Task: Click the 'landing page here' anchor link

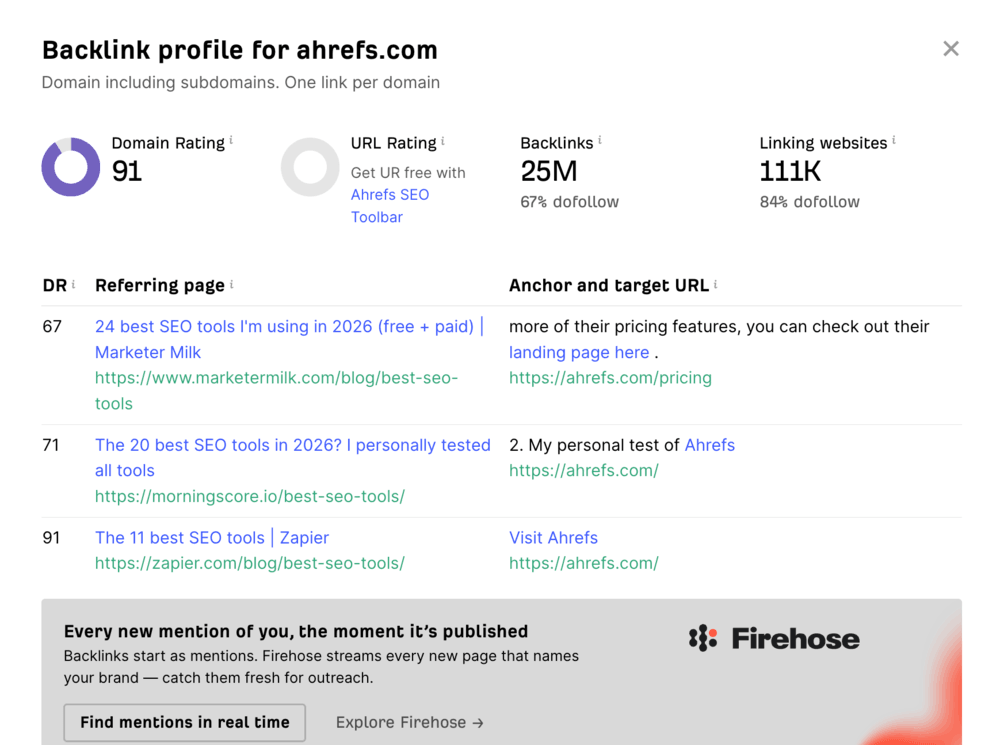Action: 578,352
